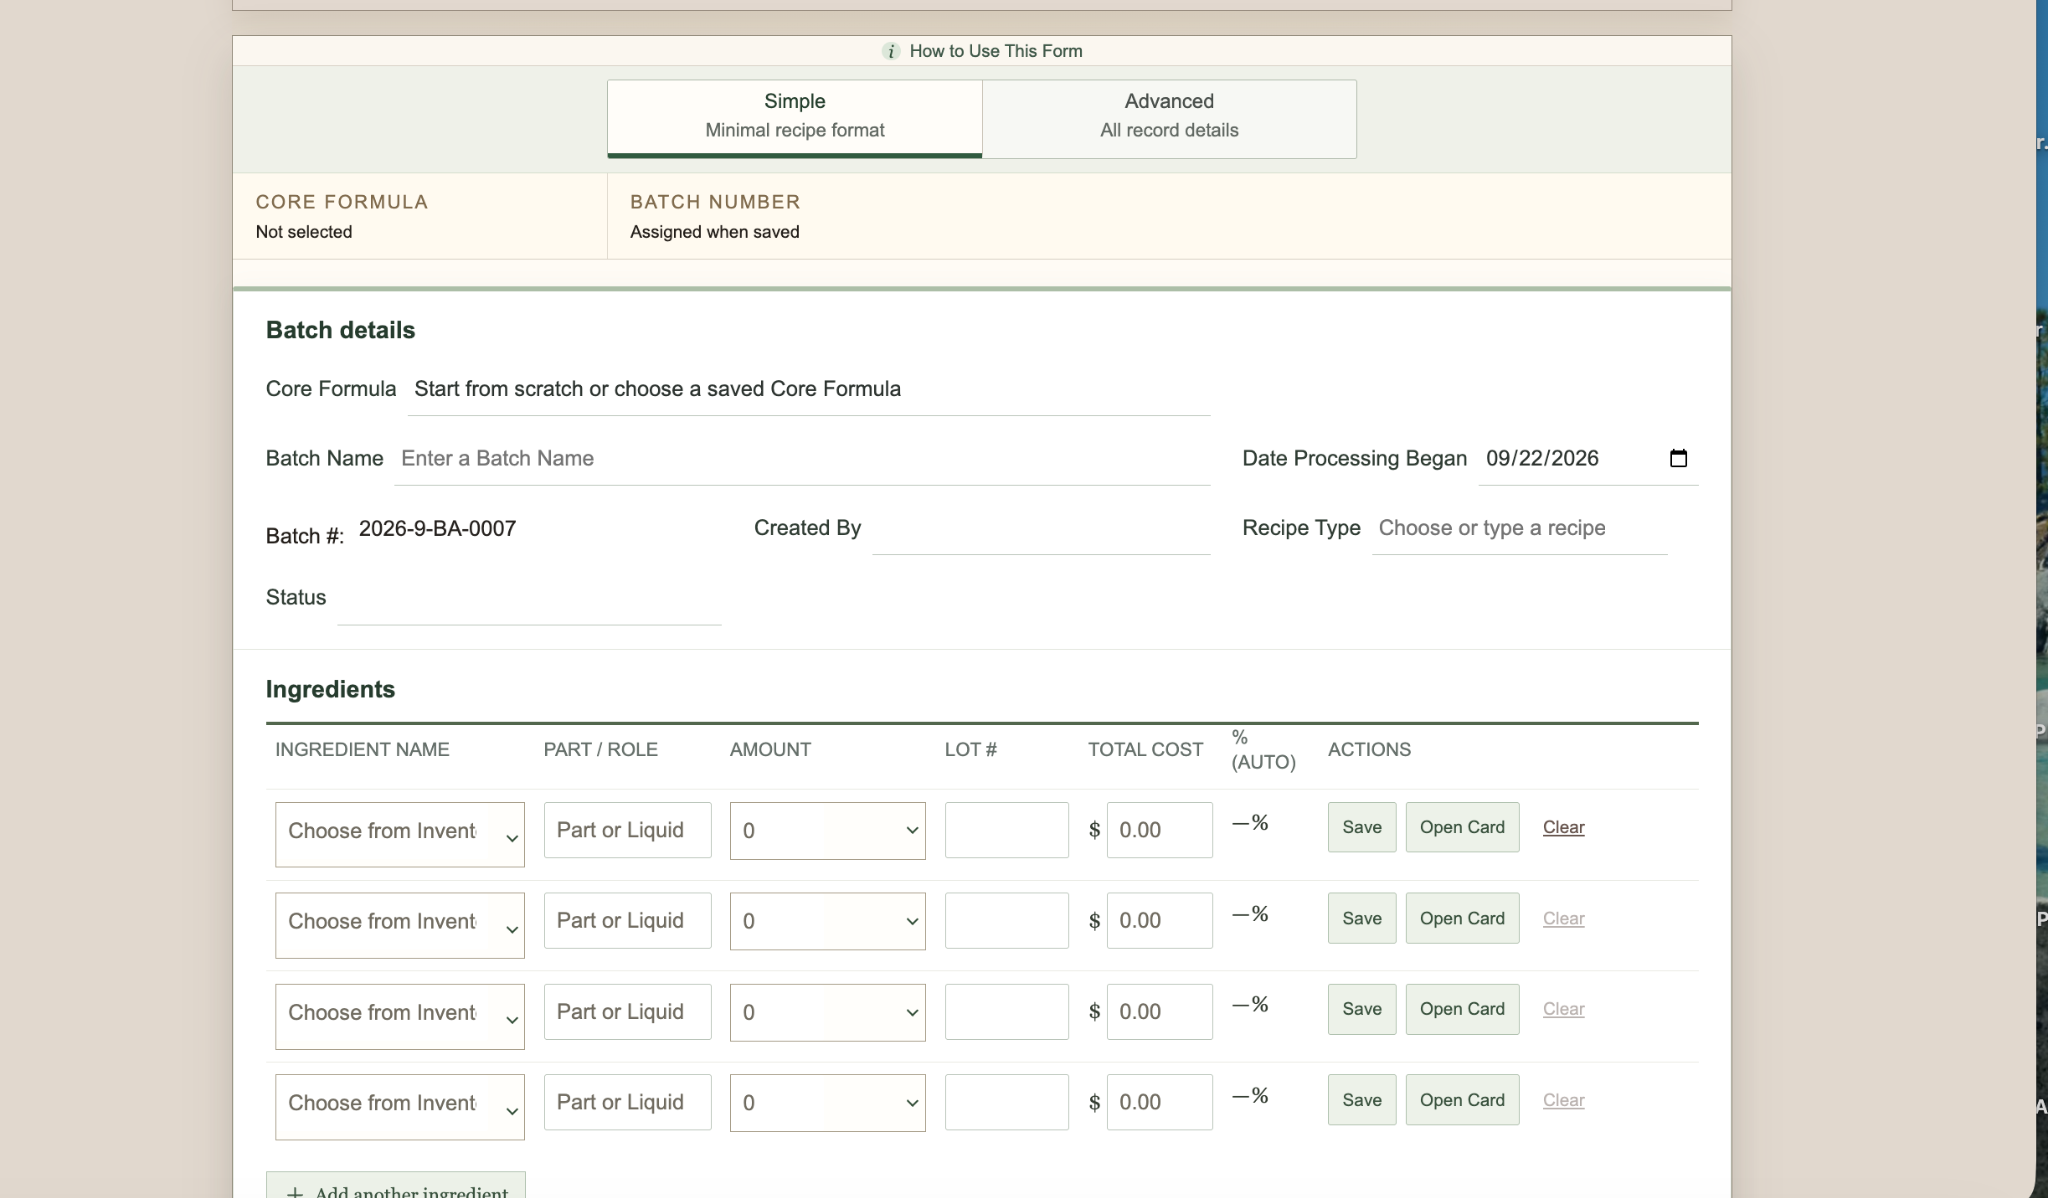
Task: Click the fourth row Total Cost field
Action: click(1159, 1102)
